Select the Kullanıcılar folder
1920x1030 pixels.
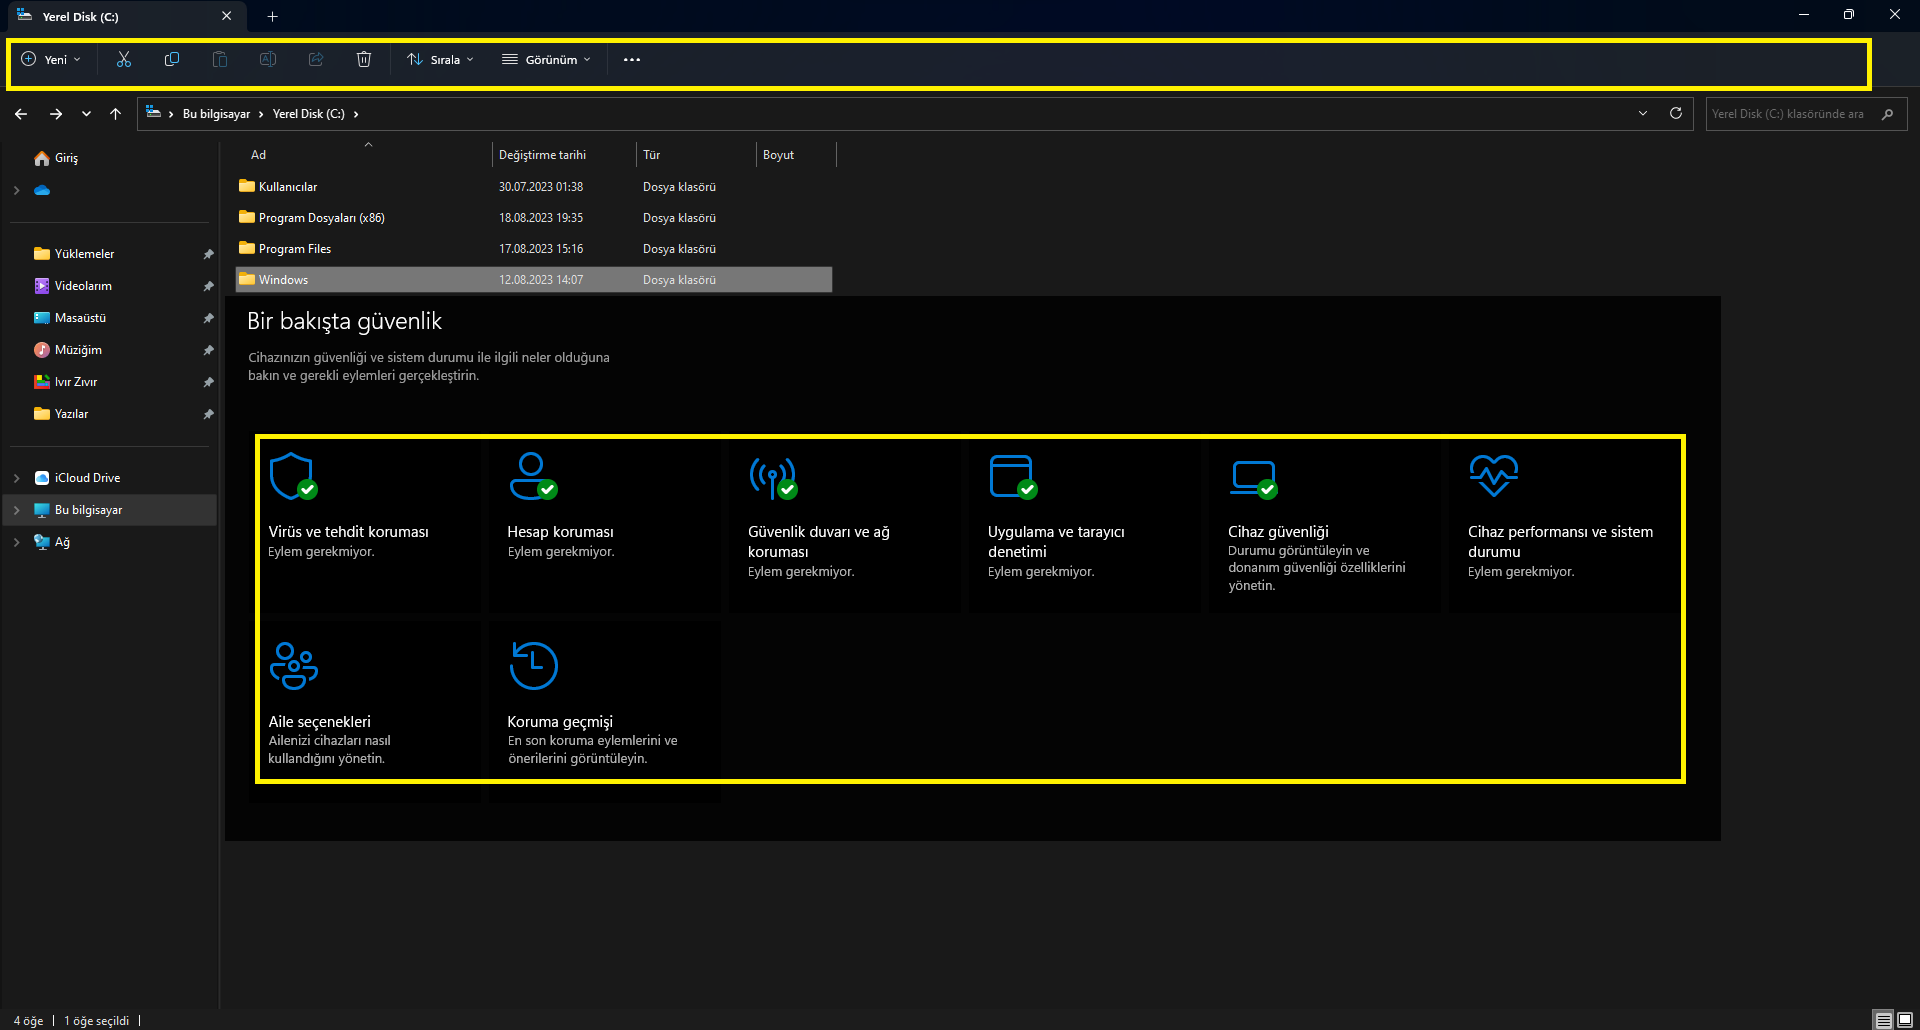534,187
